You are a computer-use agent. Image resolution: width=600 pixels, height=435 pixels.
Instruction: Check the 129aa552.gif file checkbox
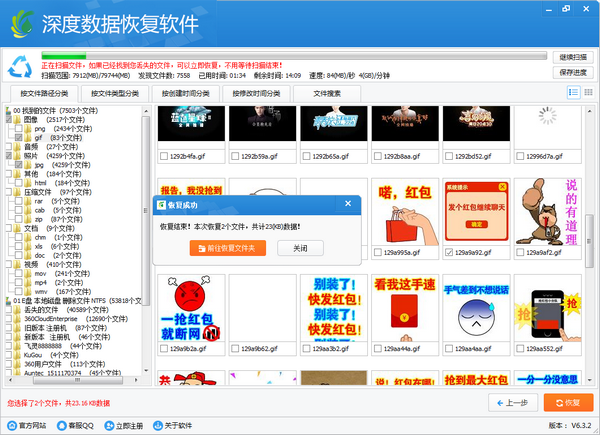tap(520, 349)
